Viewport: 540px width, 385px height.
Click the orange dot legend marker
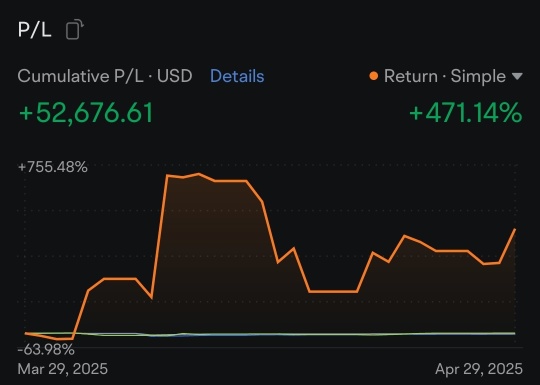pyautogui.click(x=373, y=76)
